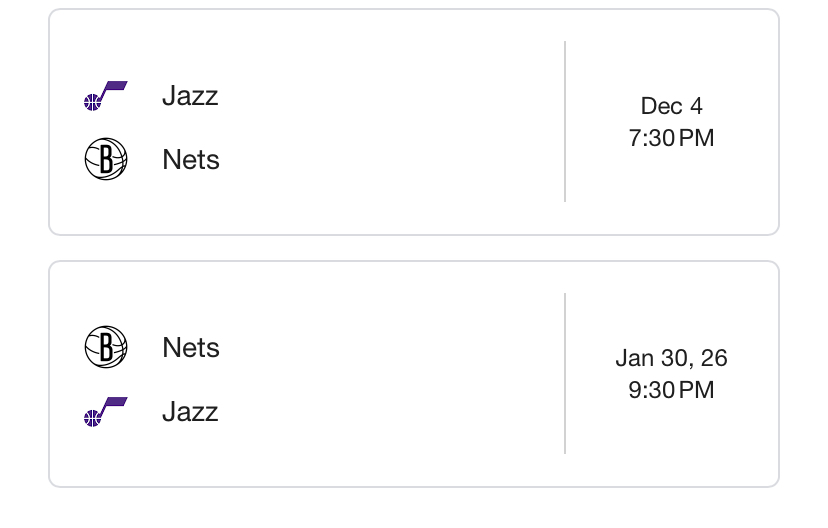Click the vertical divider in Dec 4 card
Image resolution: width=828 pixels, height=528 pixels.
coord(565,122)
